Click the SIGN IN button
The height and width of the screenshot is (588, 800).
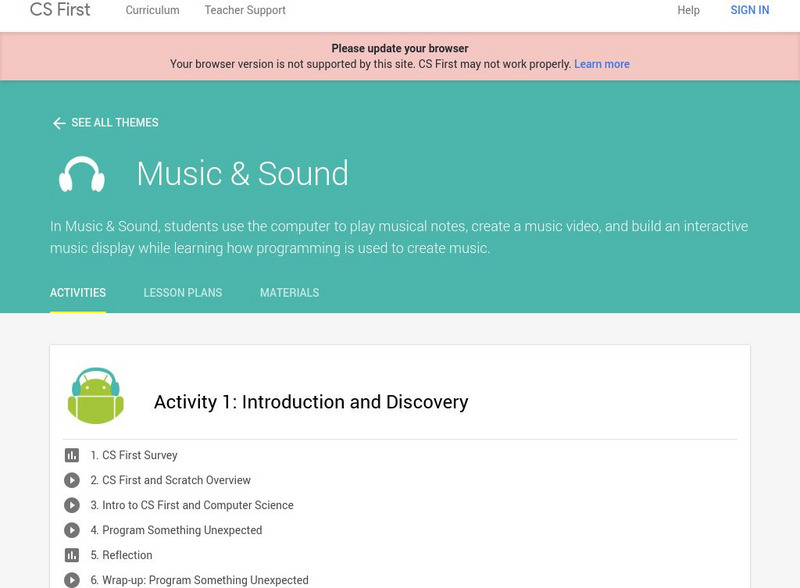point(749,10)
